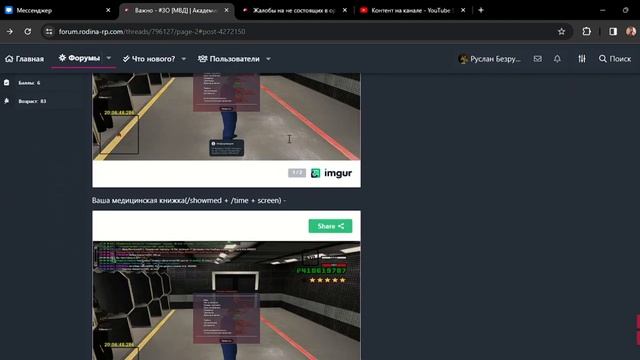Click the Share button on the embed

pos(330,226)
